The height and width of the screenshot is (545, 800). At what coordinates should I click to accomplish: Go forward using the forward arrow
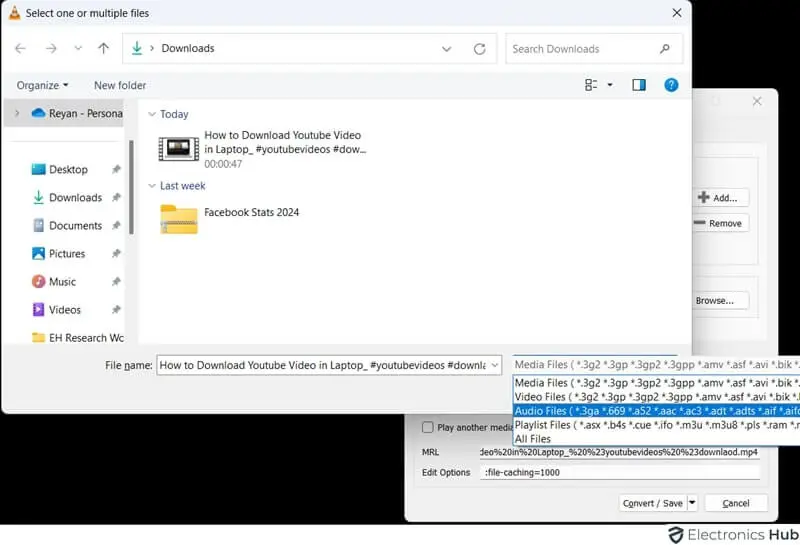[x=51, y=48]
